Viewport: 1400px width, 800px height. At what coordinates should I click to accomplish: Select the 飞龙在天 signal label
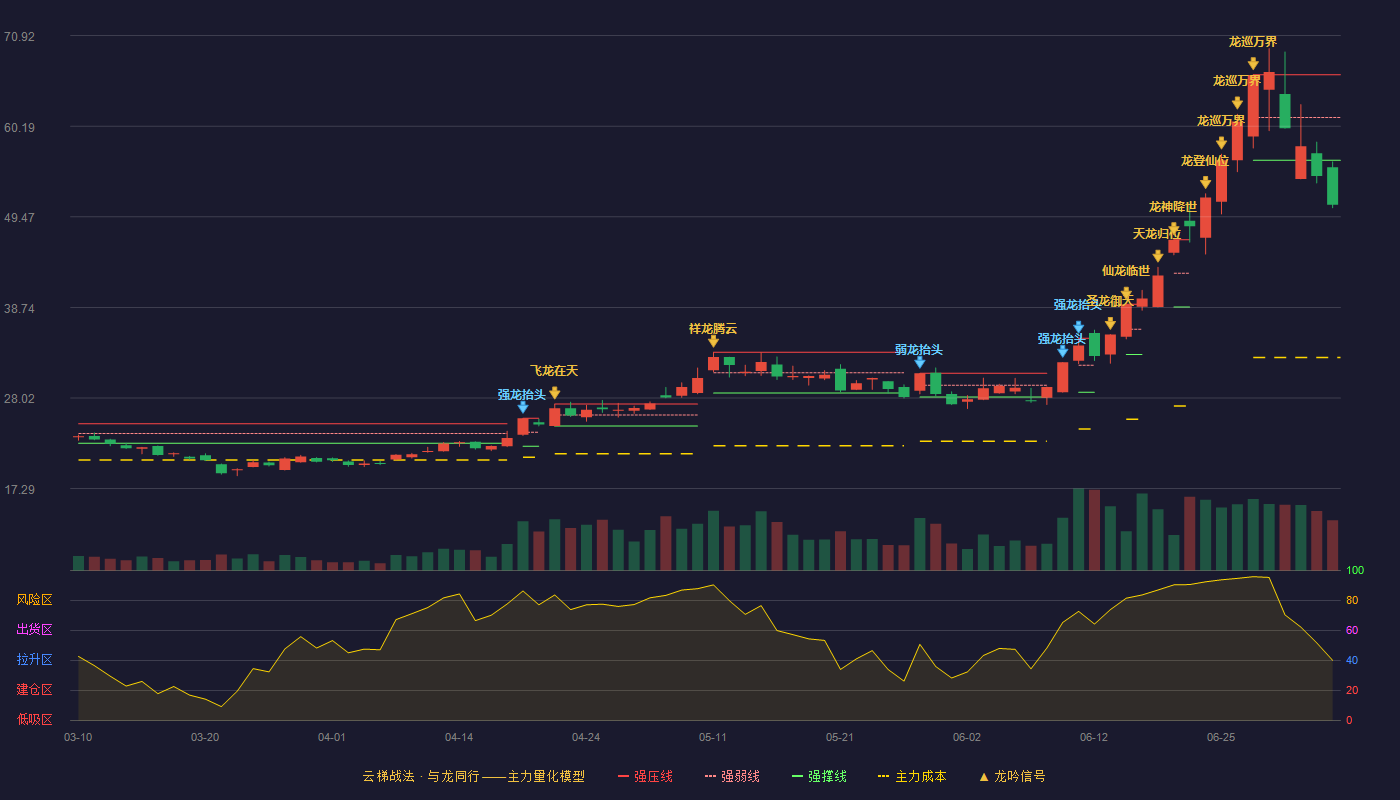pos(554,371)
